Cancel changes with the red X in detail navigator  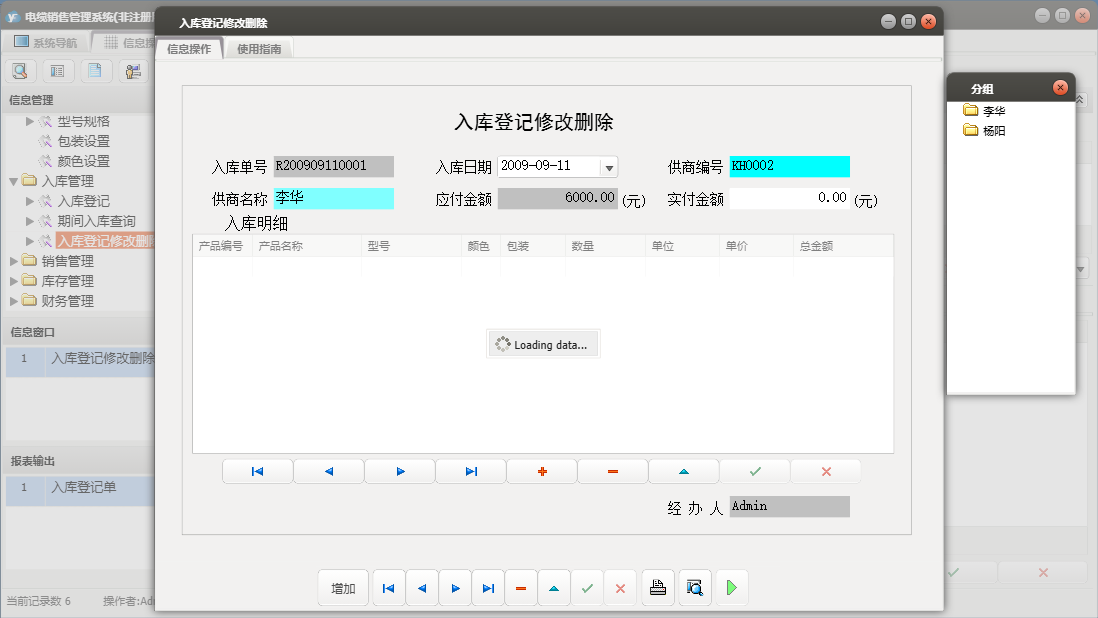(x=825, y=470)
